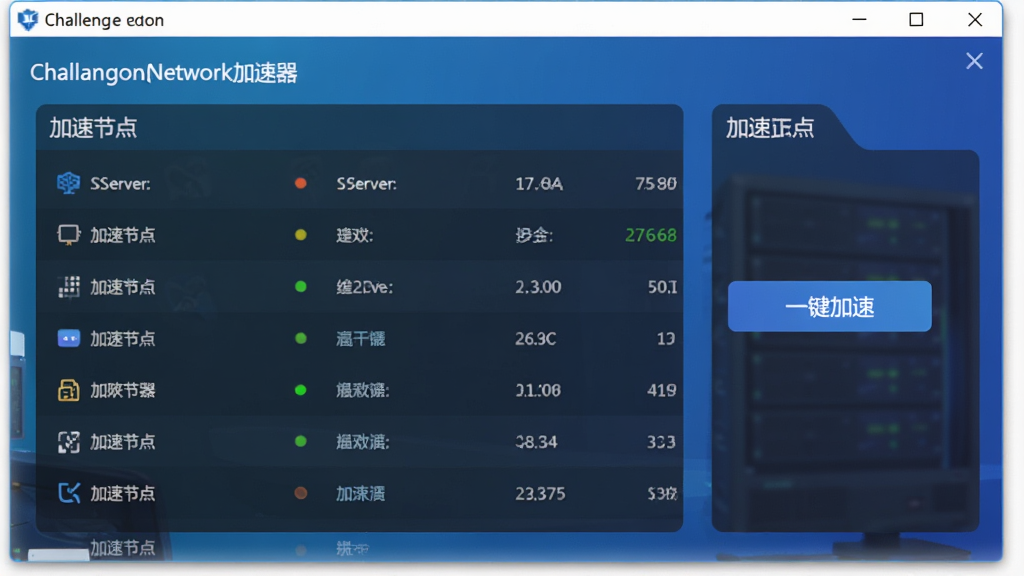Click the yellow status dot in the 27668 row
The width and height of the screenshot is (1024, 576).
click(x=300, y=235)
